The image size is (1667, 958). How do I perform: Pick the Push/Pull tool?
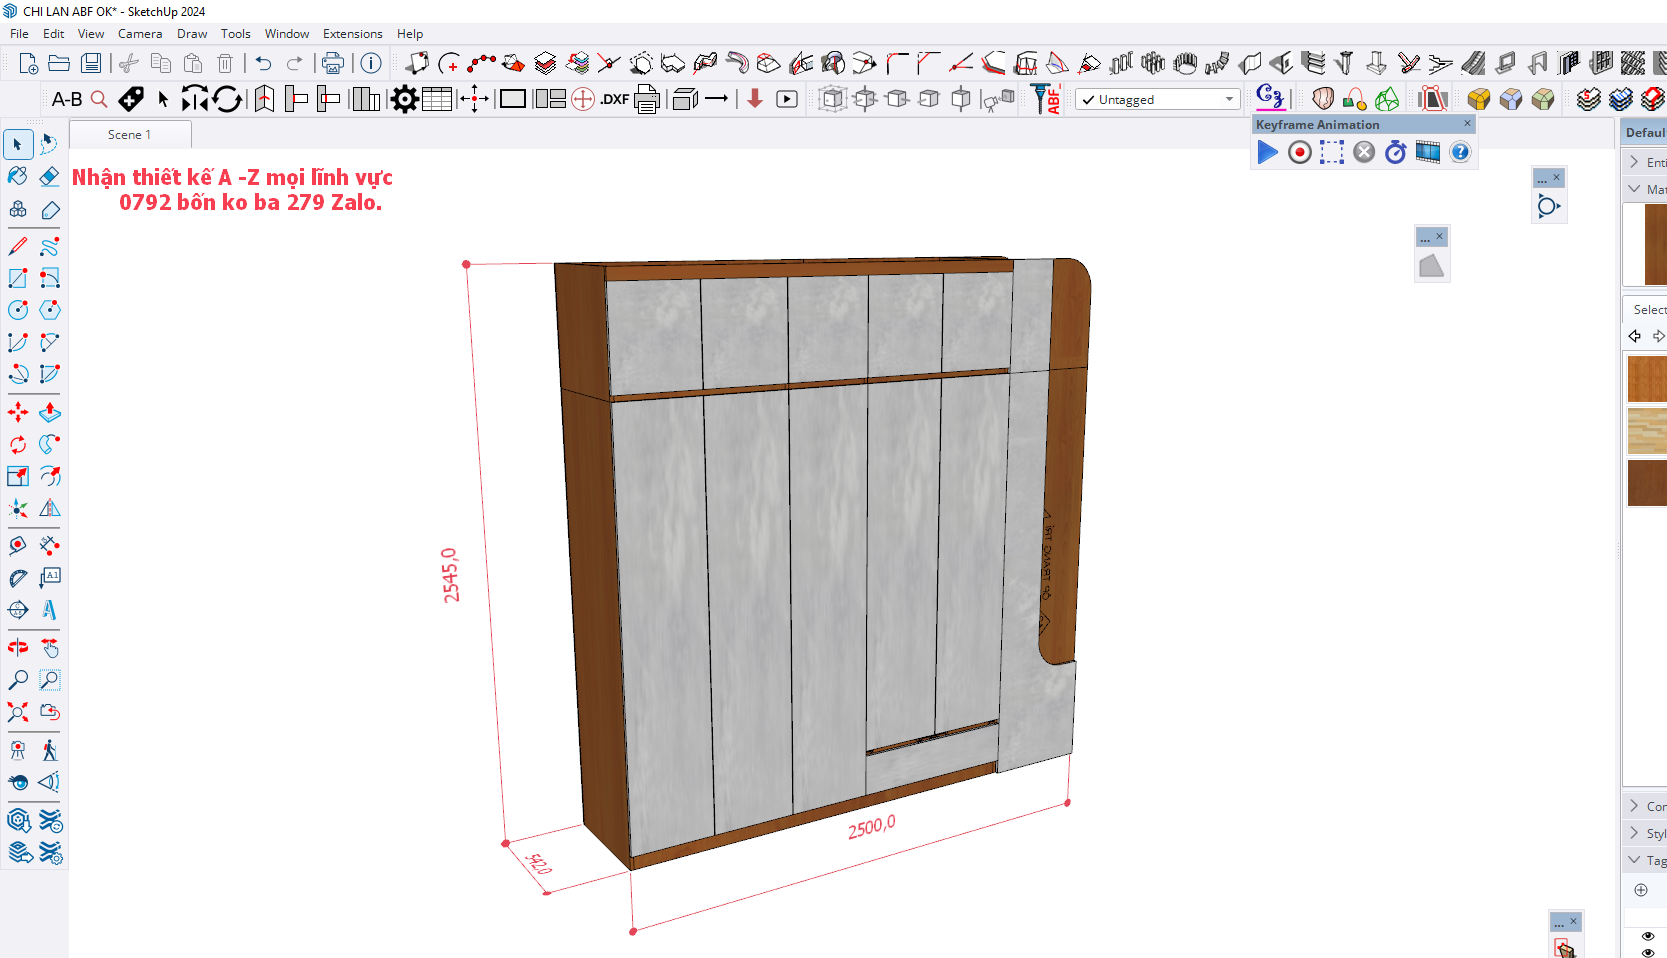click(x=49, y=412)
